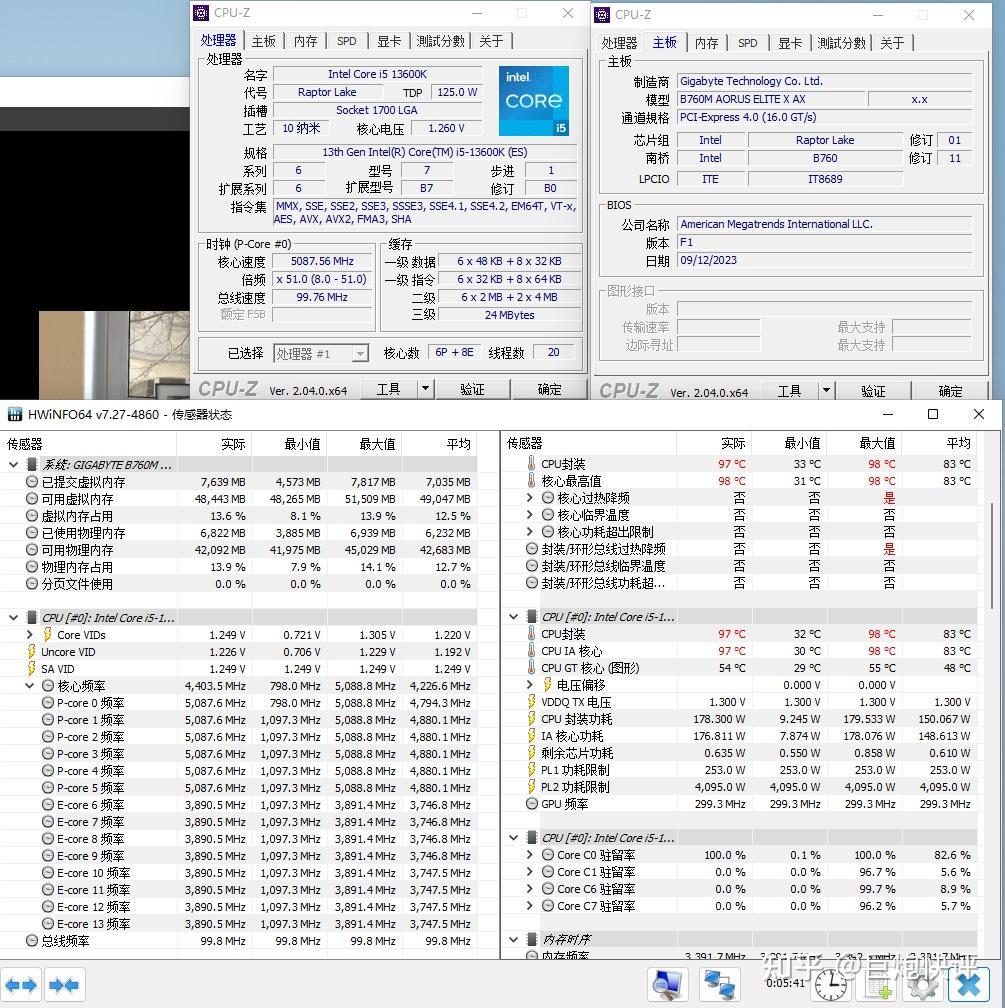Viewport: 1005px width, 1008px height.
Task: Click the 平均 column header in right panel
Action: click(939, 443)
